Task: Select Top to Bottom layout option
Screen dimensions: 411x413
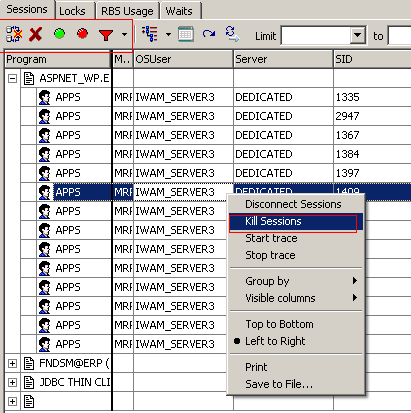Action: click(296, 324)
